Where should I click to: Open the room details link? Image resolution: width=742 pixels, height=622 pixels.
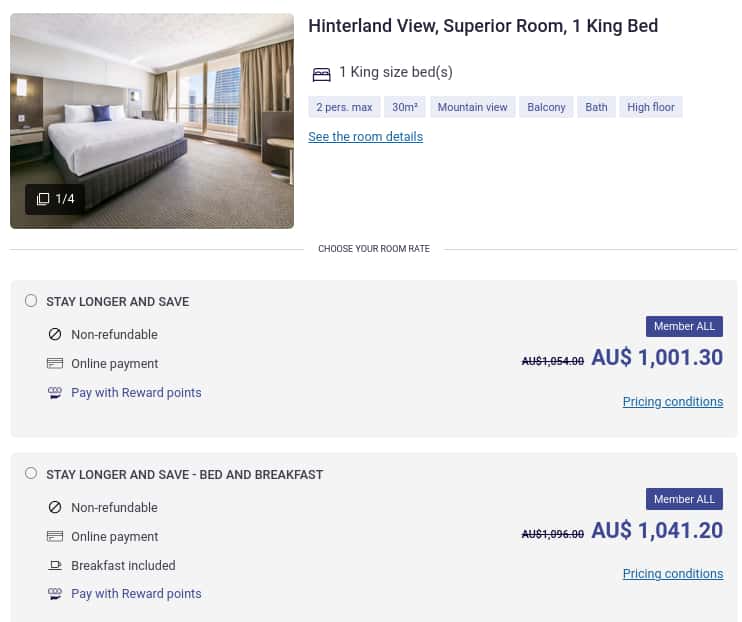tap(365, 137)
